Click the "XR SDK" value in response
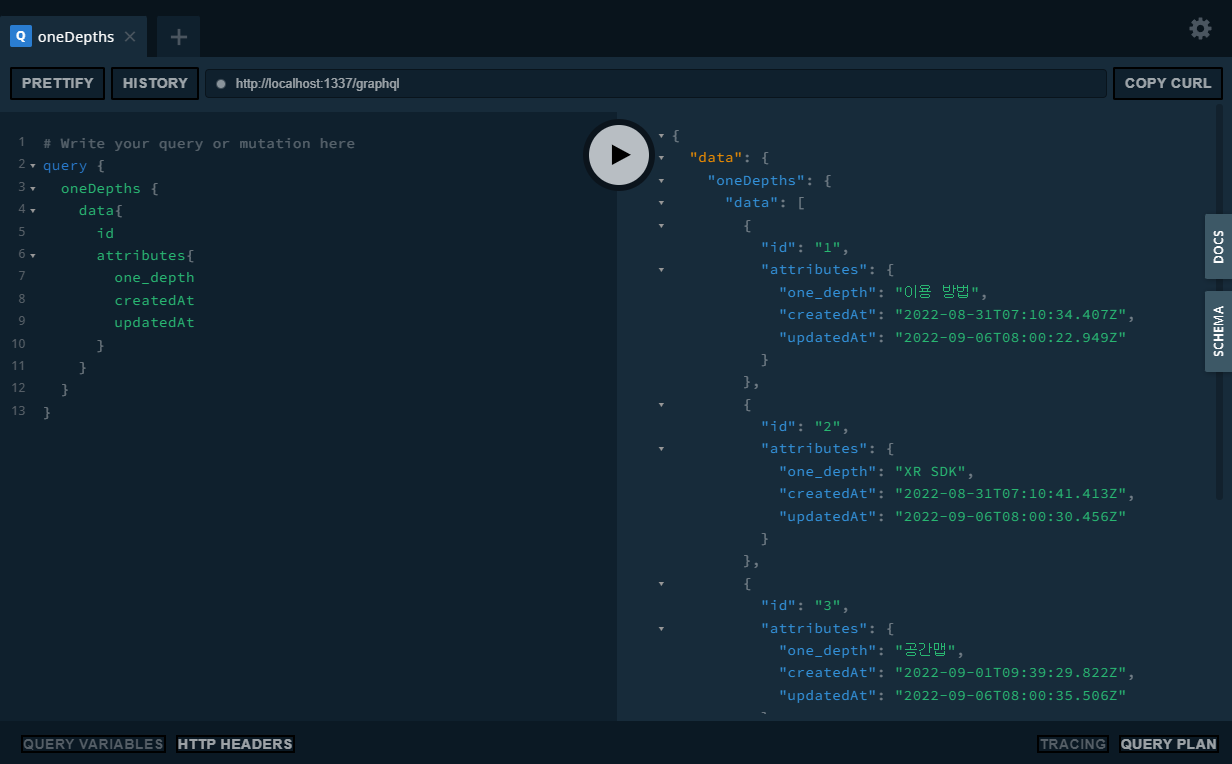 929,472
